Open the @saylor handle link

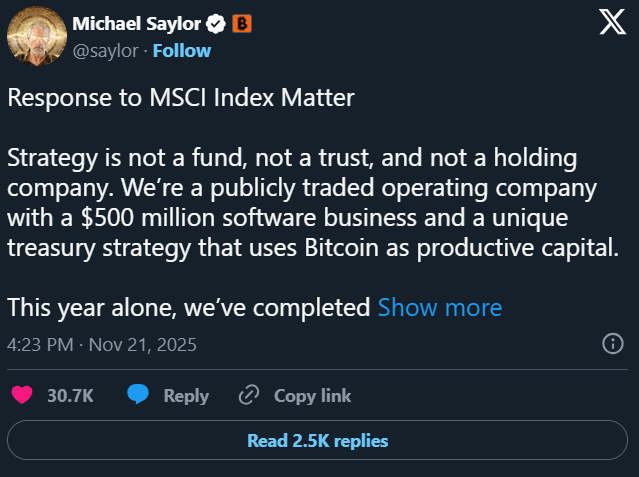click(105, 50)
